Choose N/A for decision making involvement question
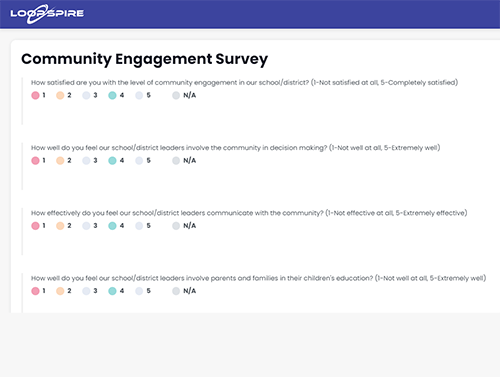This screenshot has width=500, height=377. [x=176, y=161]
